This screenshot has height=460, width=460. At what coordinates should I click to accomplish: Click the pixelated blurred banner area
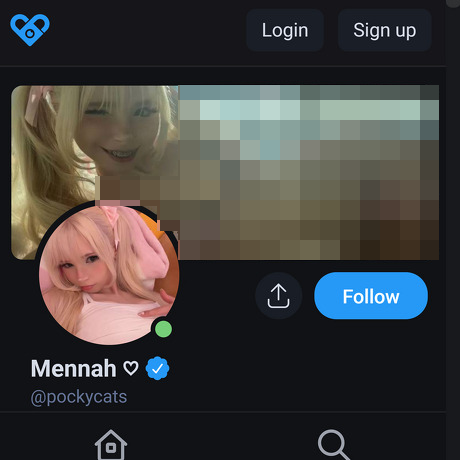coord(308,172)
